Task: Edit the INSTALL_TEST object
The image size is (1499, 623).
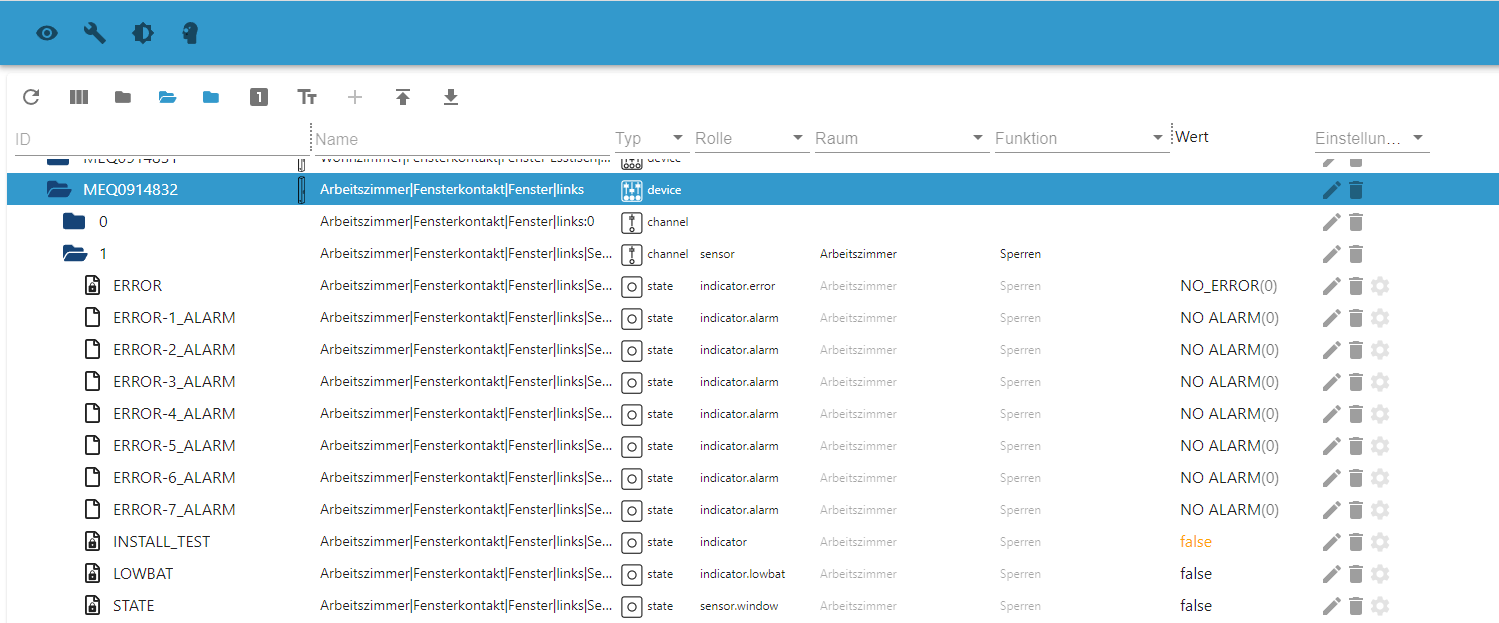Action: [x=1331, y=542]
